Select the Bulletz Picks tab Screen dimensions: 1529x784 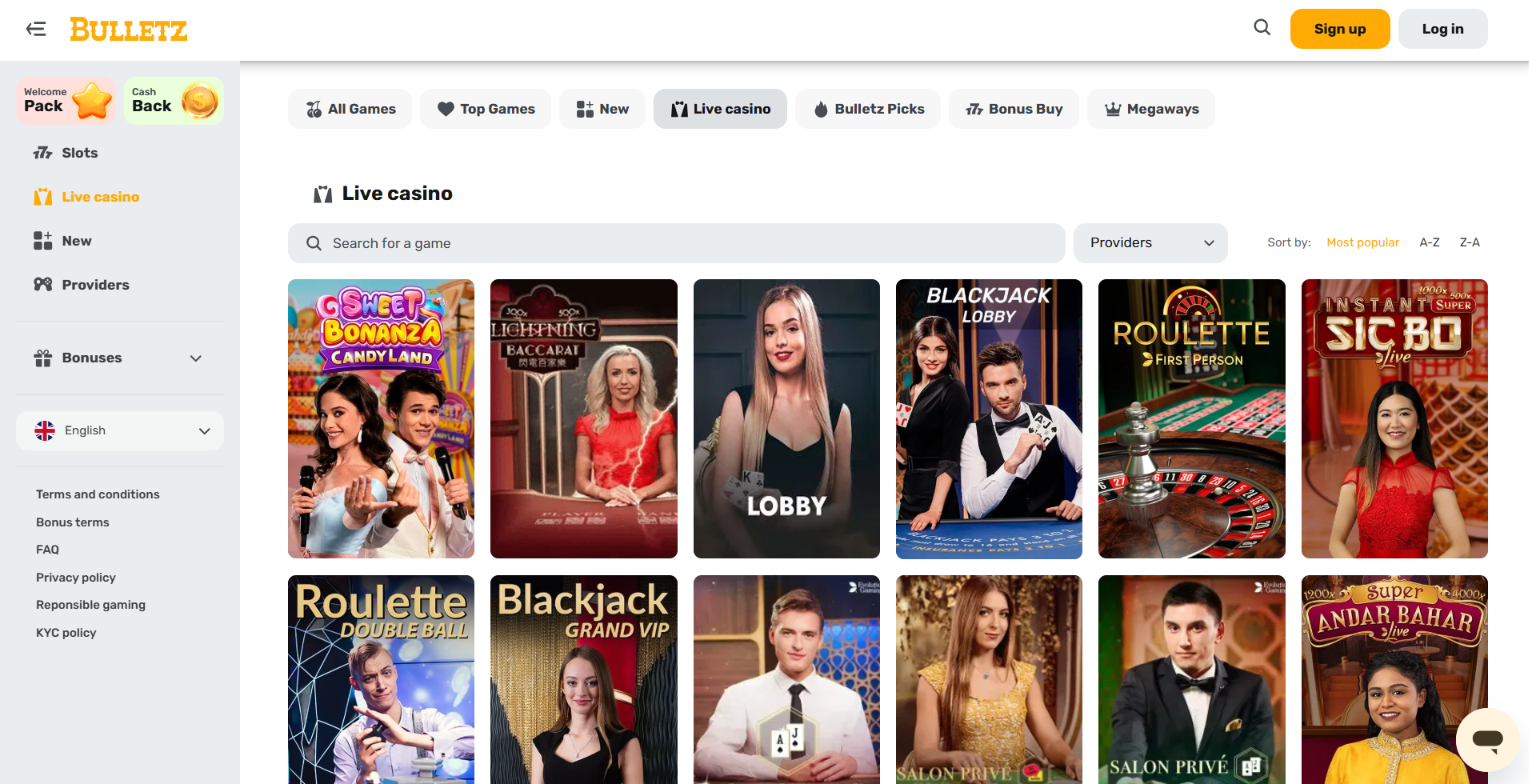pos(868,109)
